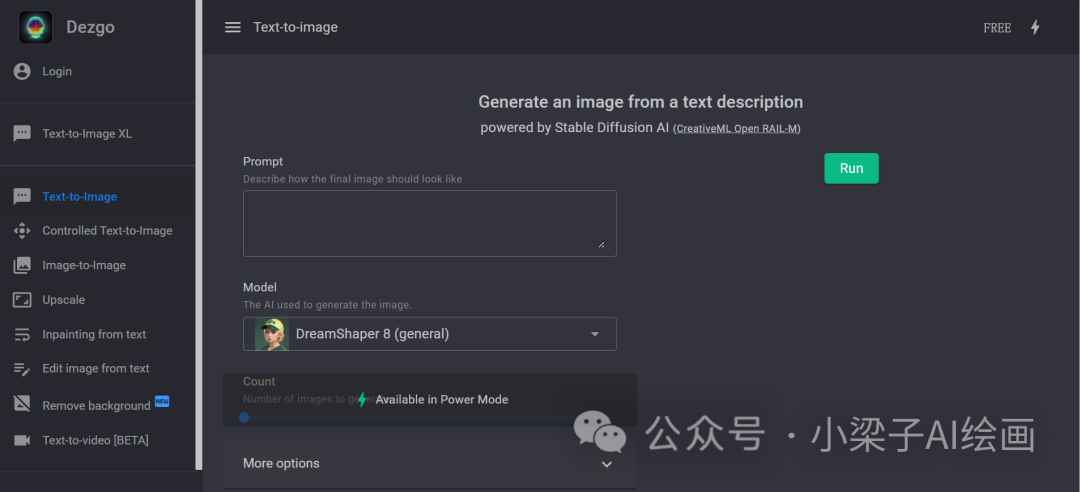Image resolution: width=1080 pixels, height=492 pixels.
Task: Click the model dropdown arrow
Action: [x=595, y=334]
